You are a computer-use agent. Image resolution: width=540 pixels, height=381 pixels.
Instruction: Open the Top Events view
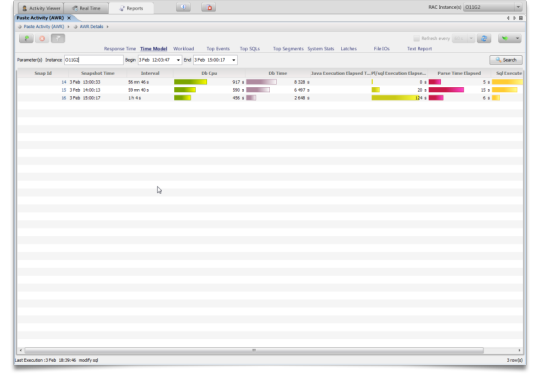tap(218, 49)
